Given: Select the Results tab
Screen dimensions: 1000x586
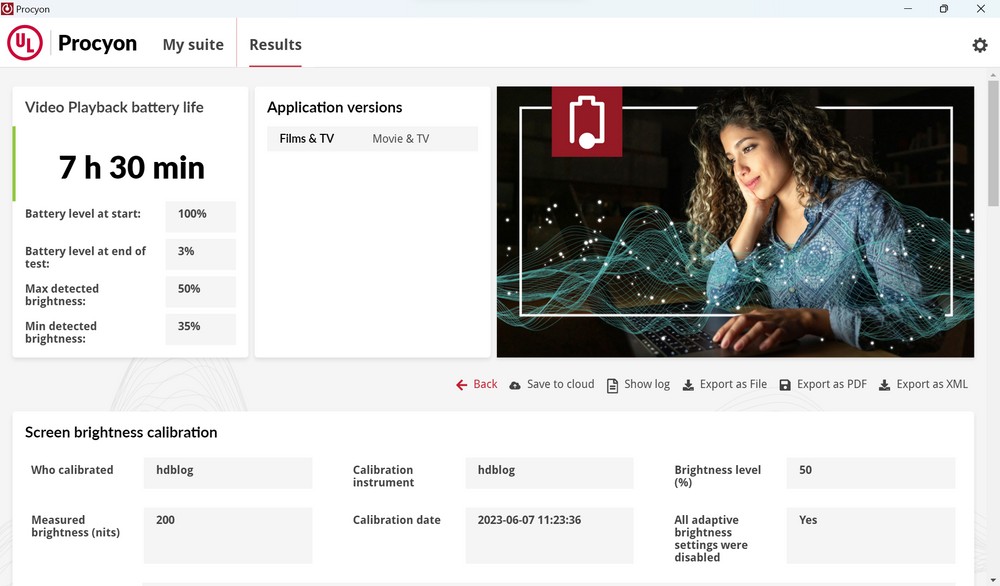Looking at the screenshot, I should pos(275,45).
